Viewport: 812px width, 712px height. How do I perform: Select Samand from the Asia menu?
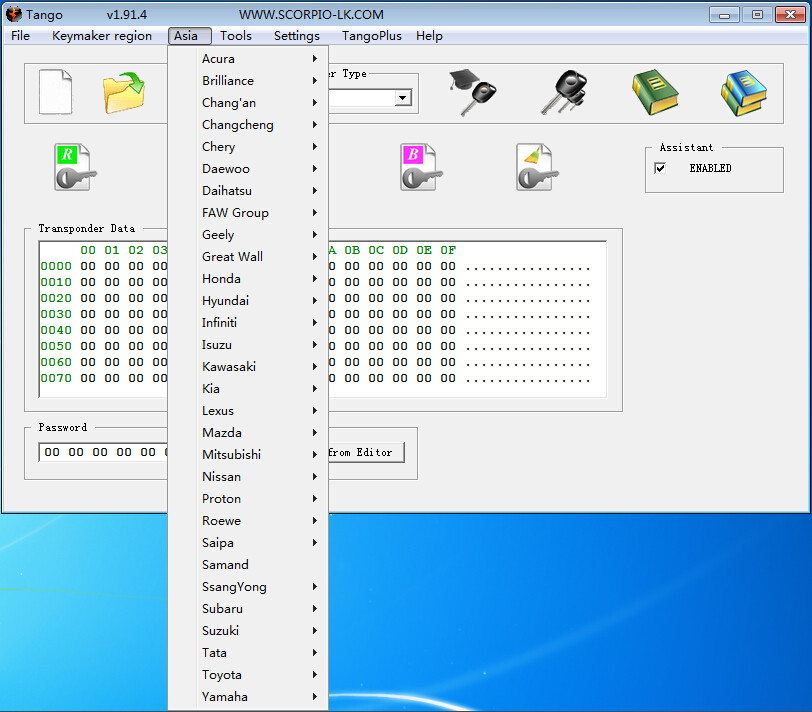click(x=225, y=565)
